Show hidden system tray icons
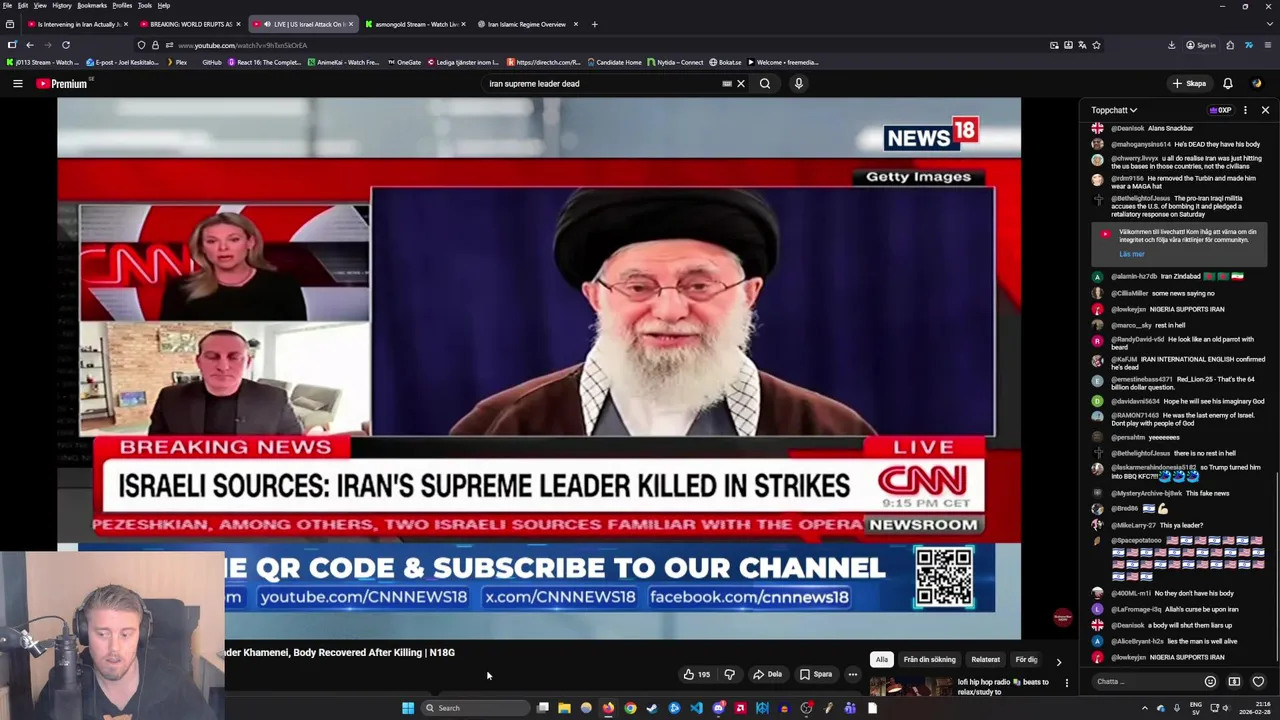The image size is (1280, 720). tap(1145, 708)
